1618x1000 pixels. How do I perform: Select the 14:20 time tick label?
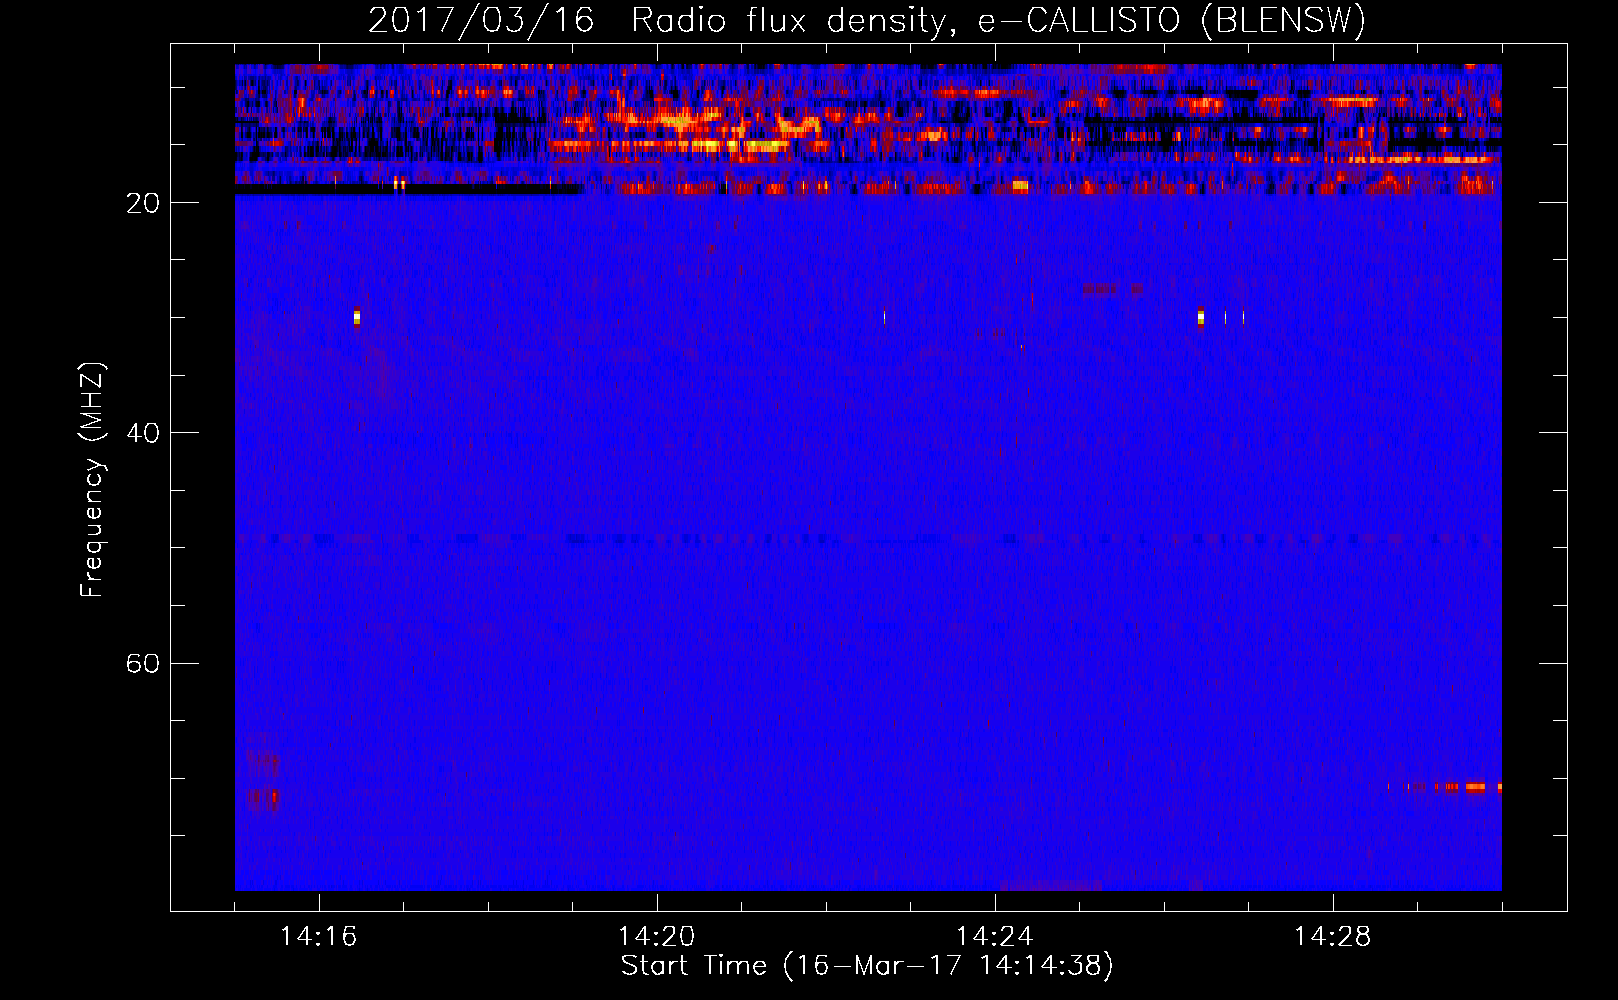656,937
